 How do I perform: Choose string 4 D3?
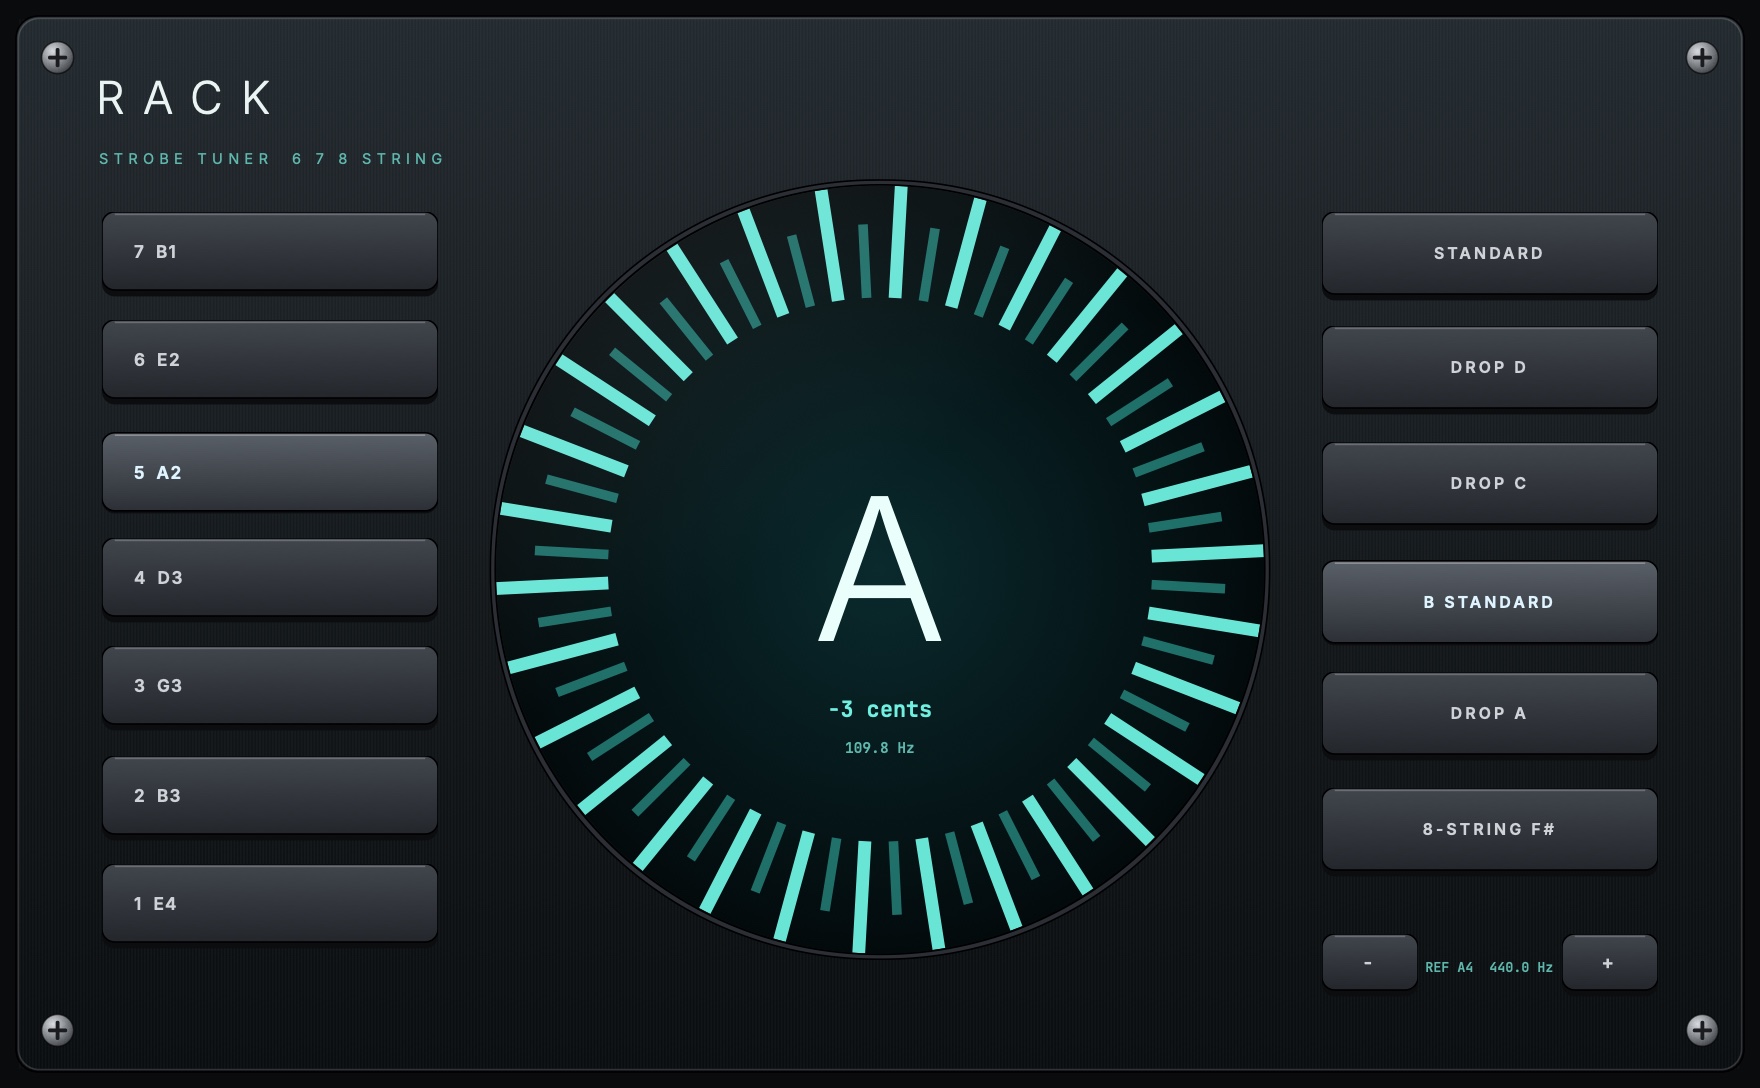[x=270, y=577]
